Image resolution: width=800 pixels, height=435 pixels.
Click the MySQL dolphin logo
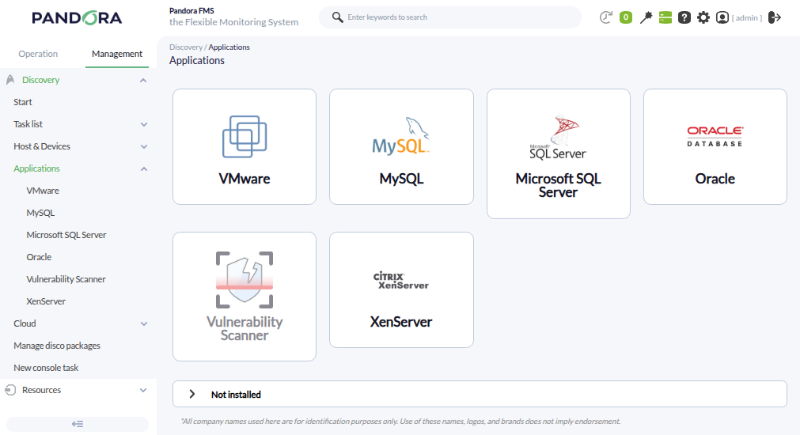(x=402, y=136)
